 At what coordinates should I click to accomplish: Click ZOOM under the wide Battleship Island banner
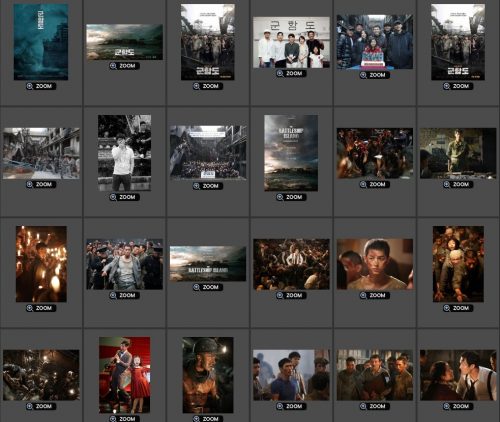point(208,287)
